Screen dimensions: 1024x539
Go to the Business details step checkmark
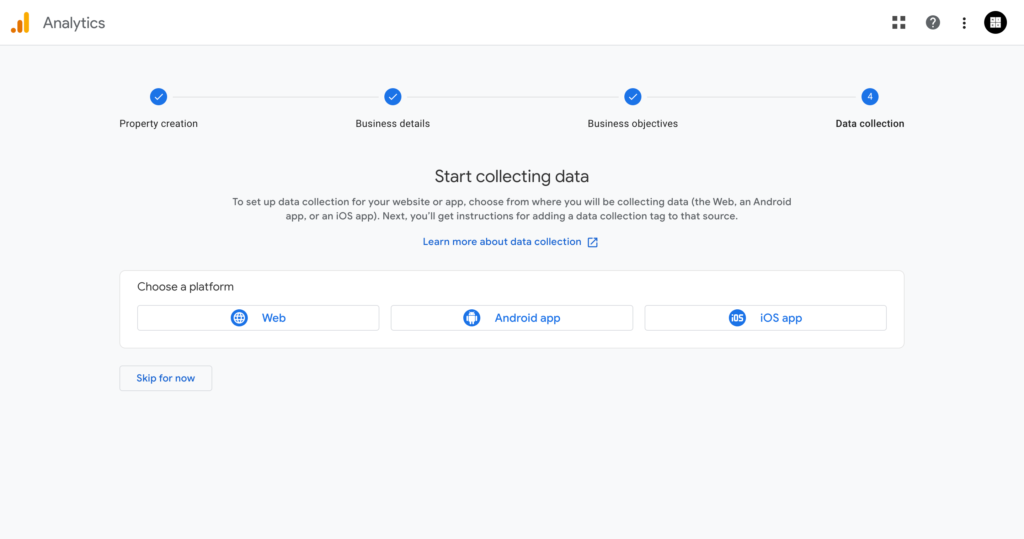tap(392, 97)
